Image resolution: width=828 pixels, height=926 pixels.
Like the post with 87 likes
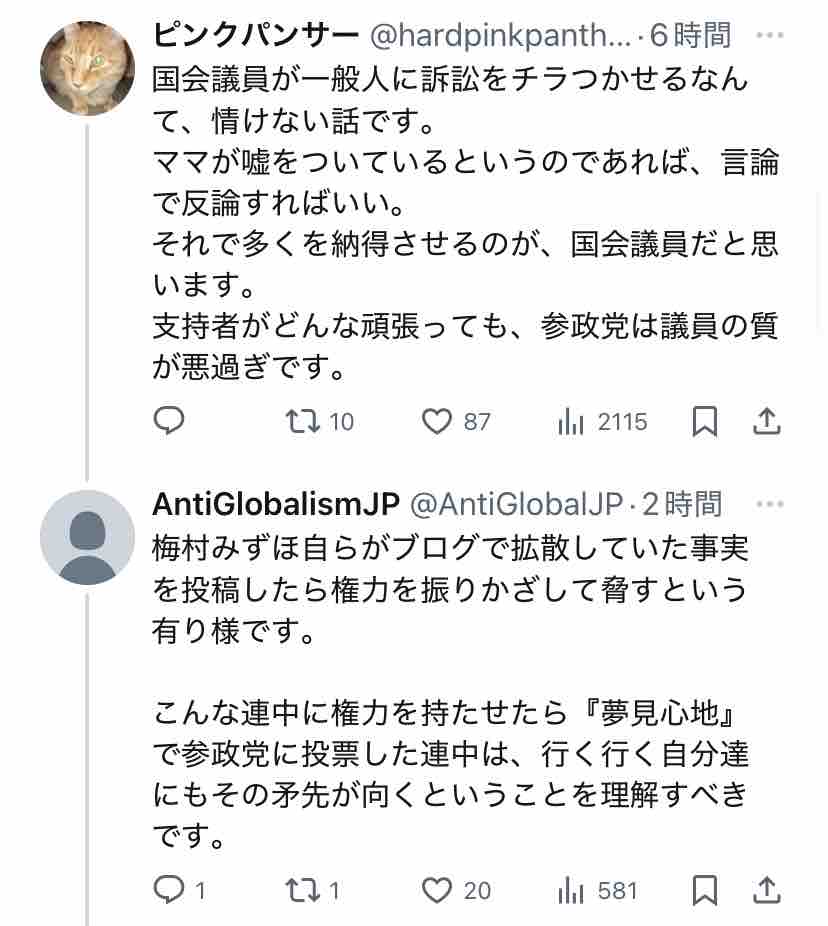[x=437, y=422]
